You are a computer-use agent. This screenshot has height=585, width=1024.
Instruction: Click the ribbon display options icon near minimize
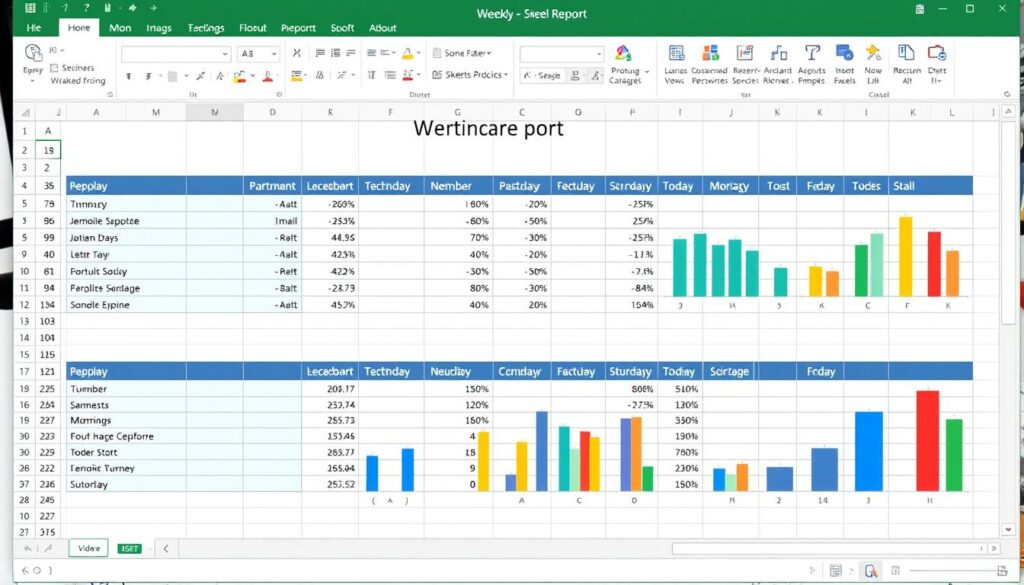tap(920, 9)
